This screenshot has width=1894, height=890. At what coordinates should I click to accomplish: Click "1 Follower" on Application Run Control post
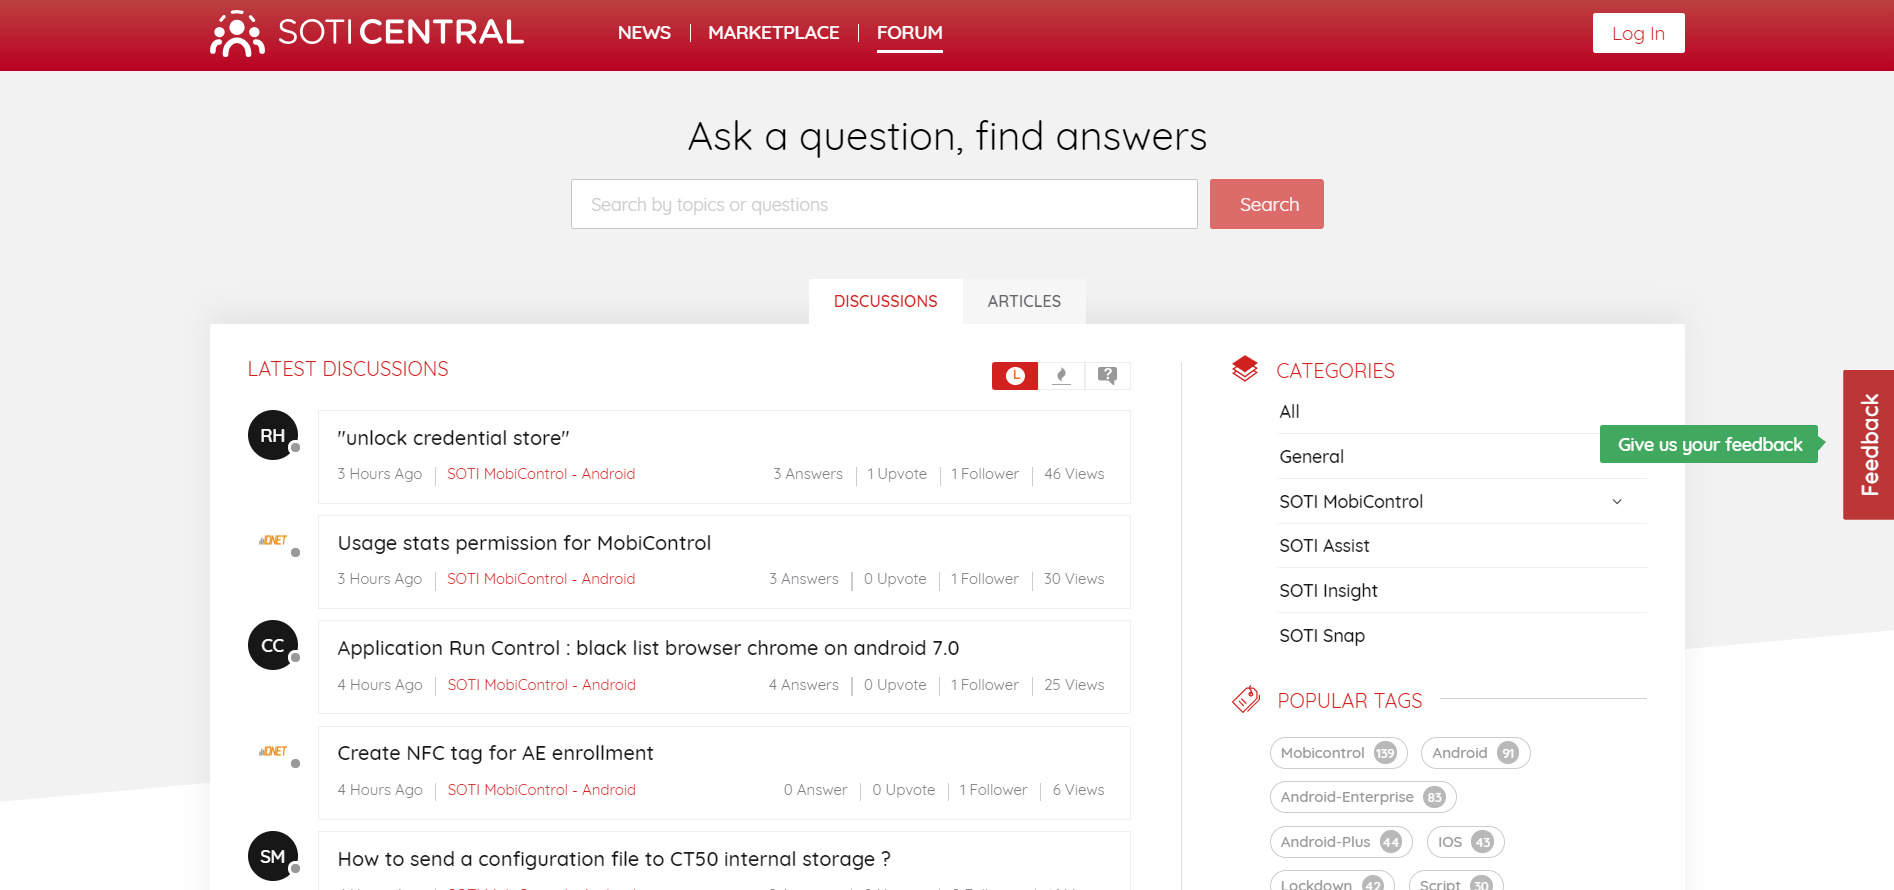pyautogui.click(x=985, y=685)
